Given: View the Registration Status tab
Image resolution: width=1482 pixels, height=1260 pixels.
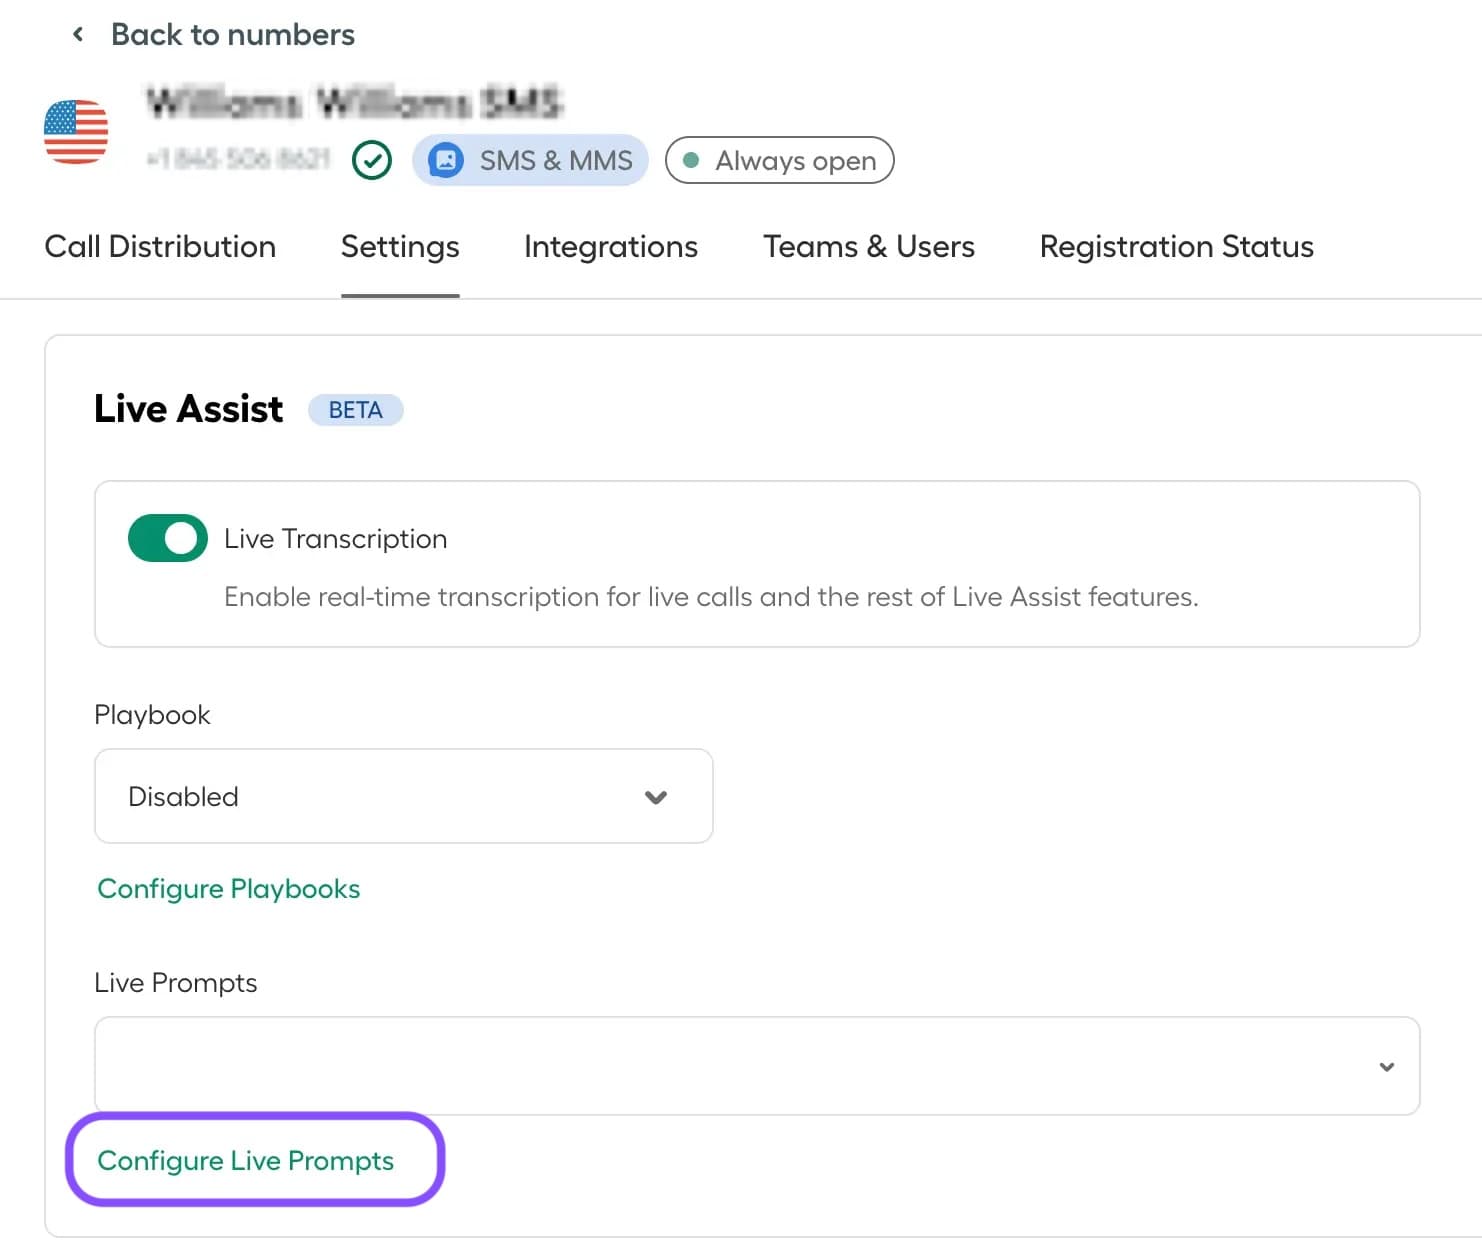Looking at the screenshot, I should click(1176, 246).
